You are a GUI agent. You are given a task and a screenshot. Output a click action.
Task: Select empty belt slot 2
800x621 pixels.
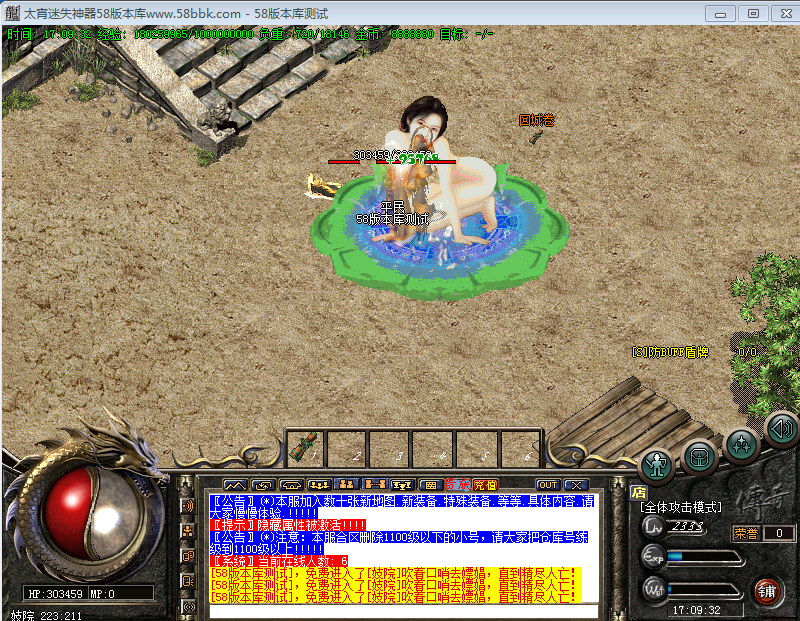pyautogui.click(x=346, y=447)
